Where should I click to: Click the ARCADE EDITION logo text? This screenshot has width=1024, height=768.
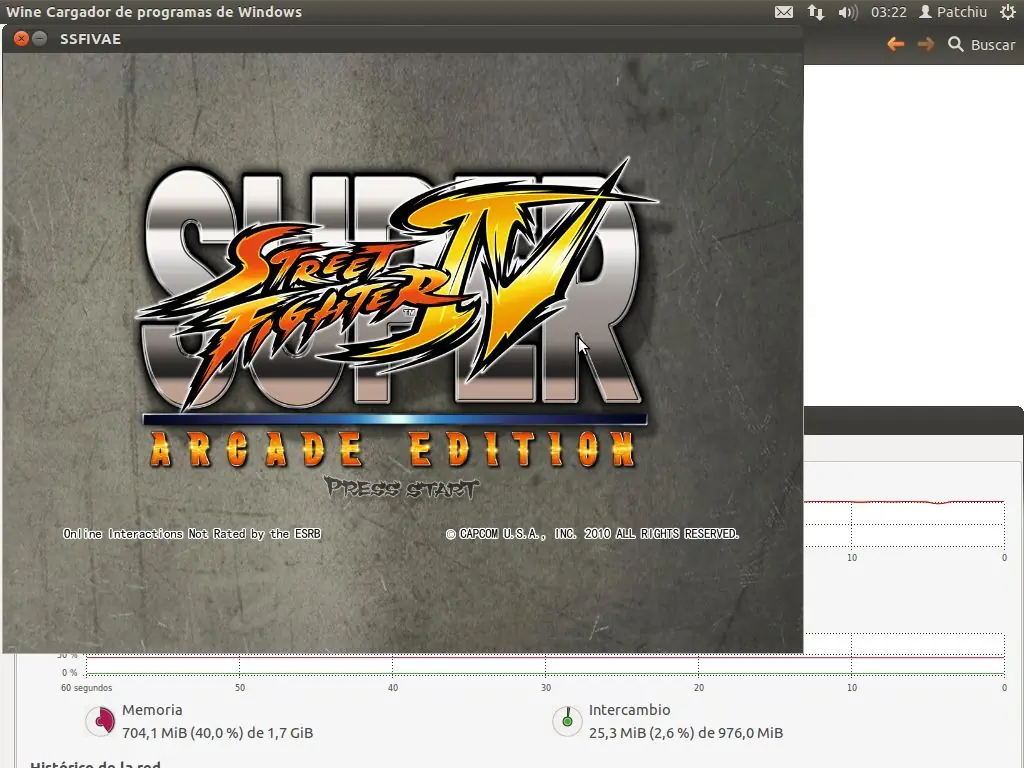392,449
